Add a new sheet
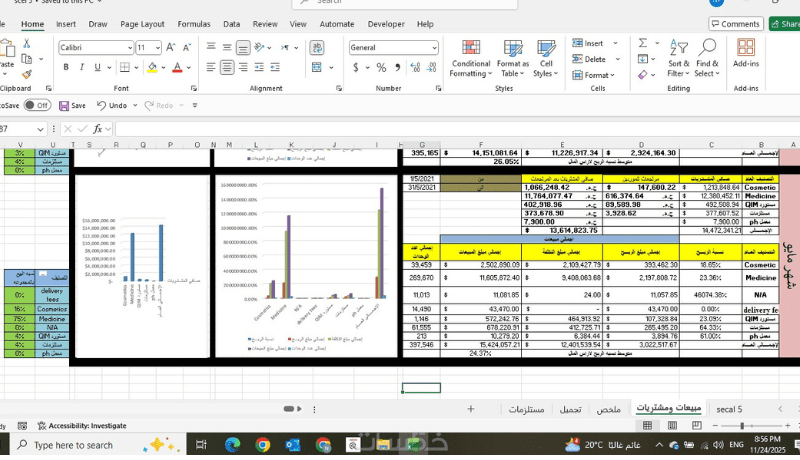This screenshot has width=800, height=460. 470,409
